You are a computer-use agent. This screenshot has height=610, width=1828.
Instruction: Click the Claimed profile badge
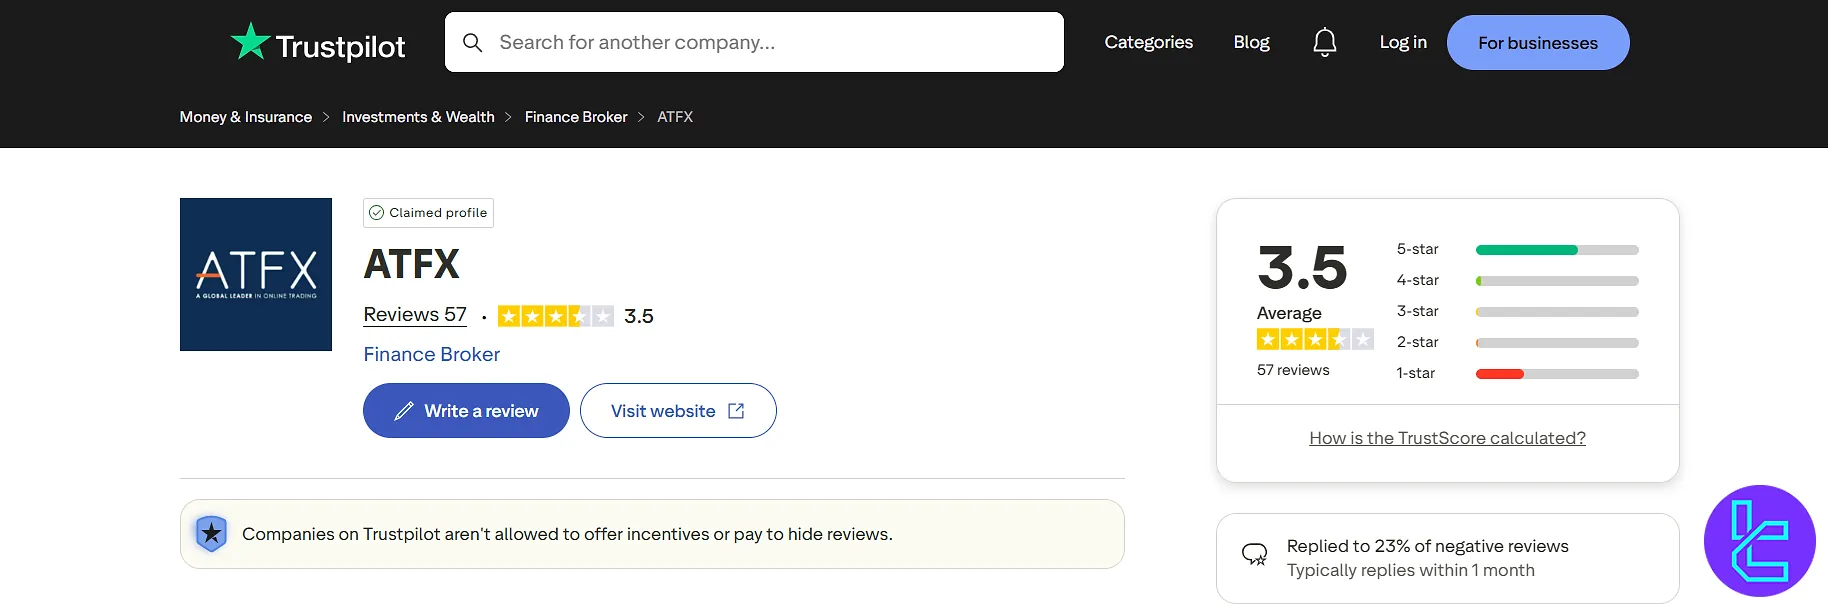428,213
